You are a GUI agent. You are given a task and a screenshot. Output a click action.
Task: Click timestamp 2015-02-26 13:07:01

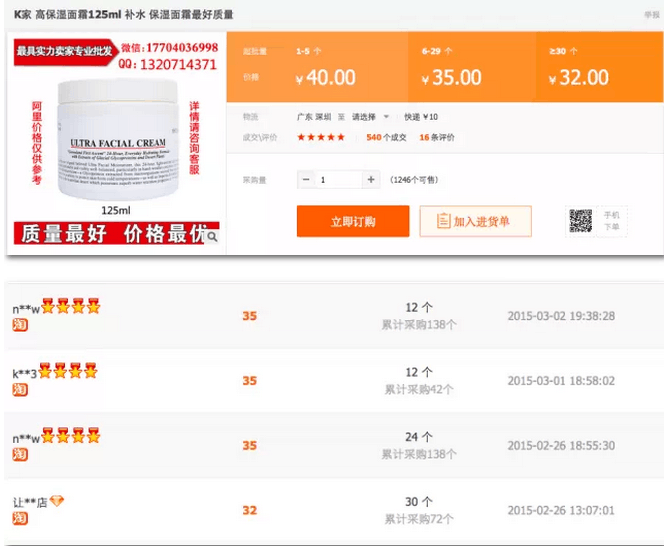[x=561, y=510]
